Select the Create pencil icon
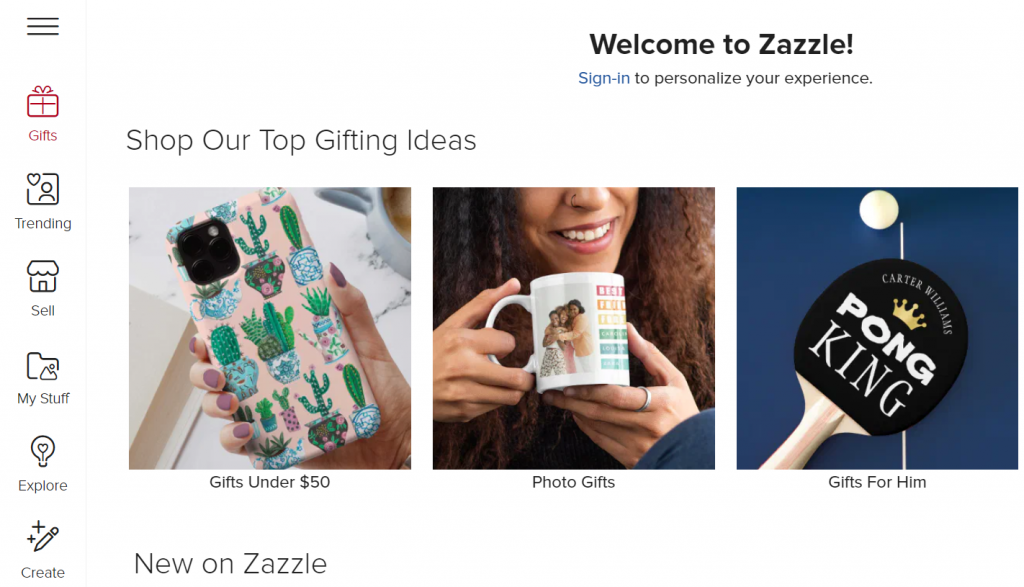The height and width of the screenshot is (587, 1024). pos(42,537)
